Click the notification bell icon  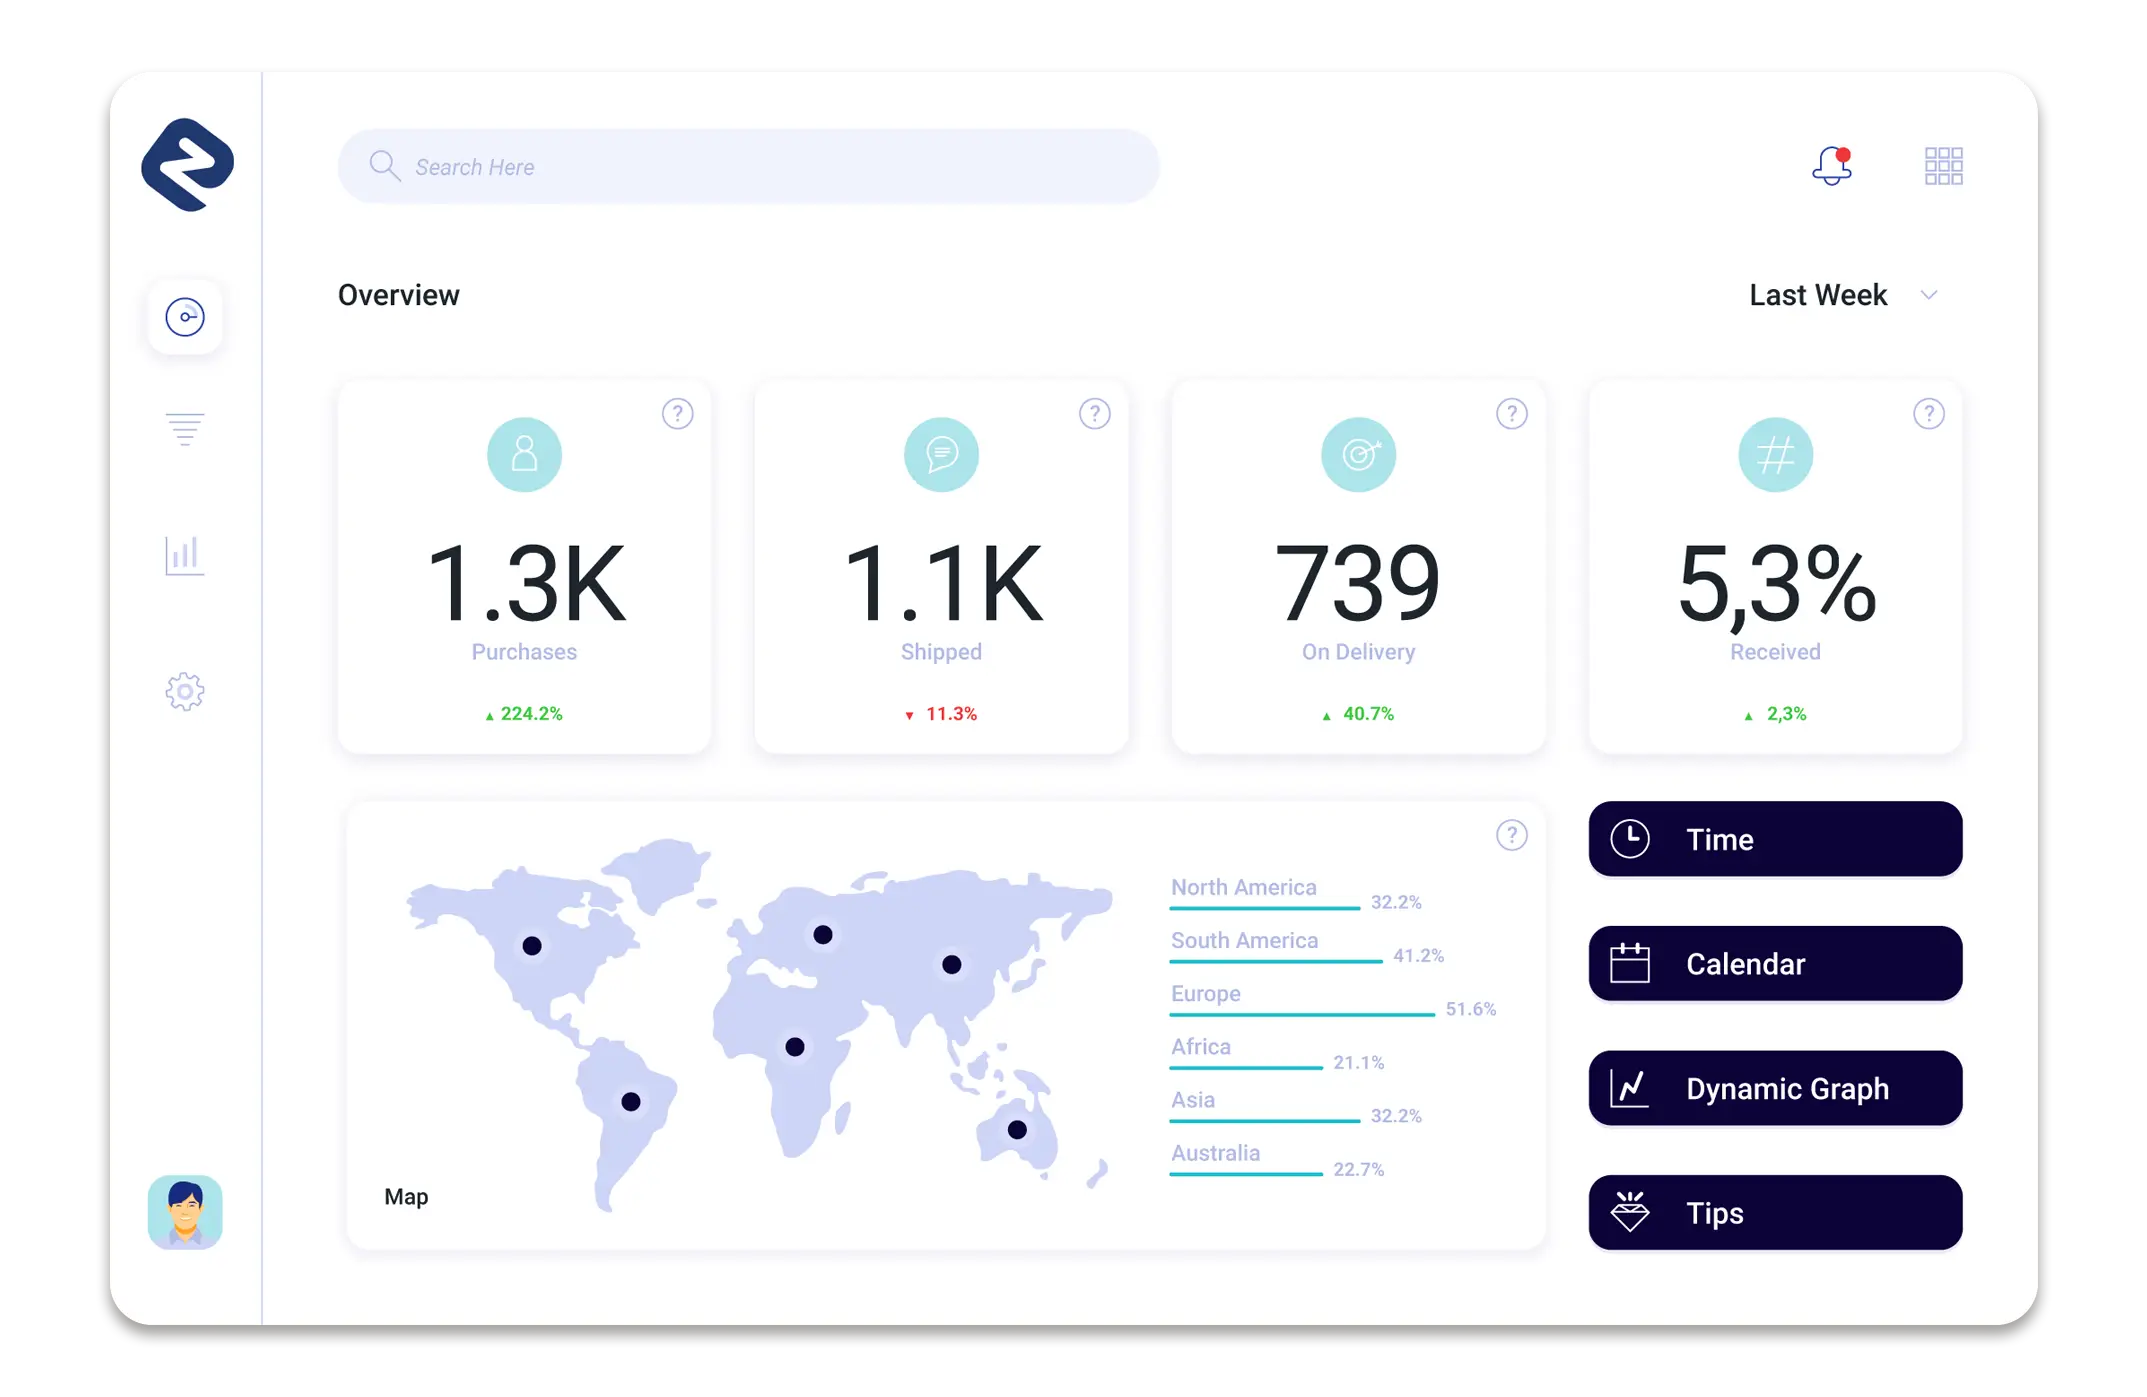click(x=1833, y=166)
